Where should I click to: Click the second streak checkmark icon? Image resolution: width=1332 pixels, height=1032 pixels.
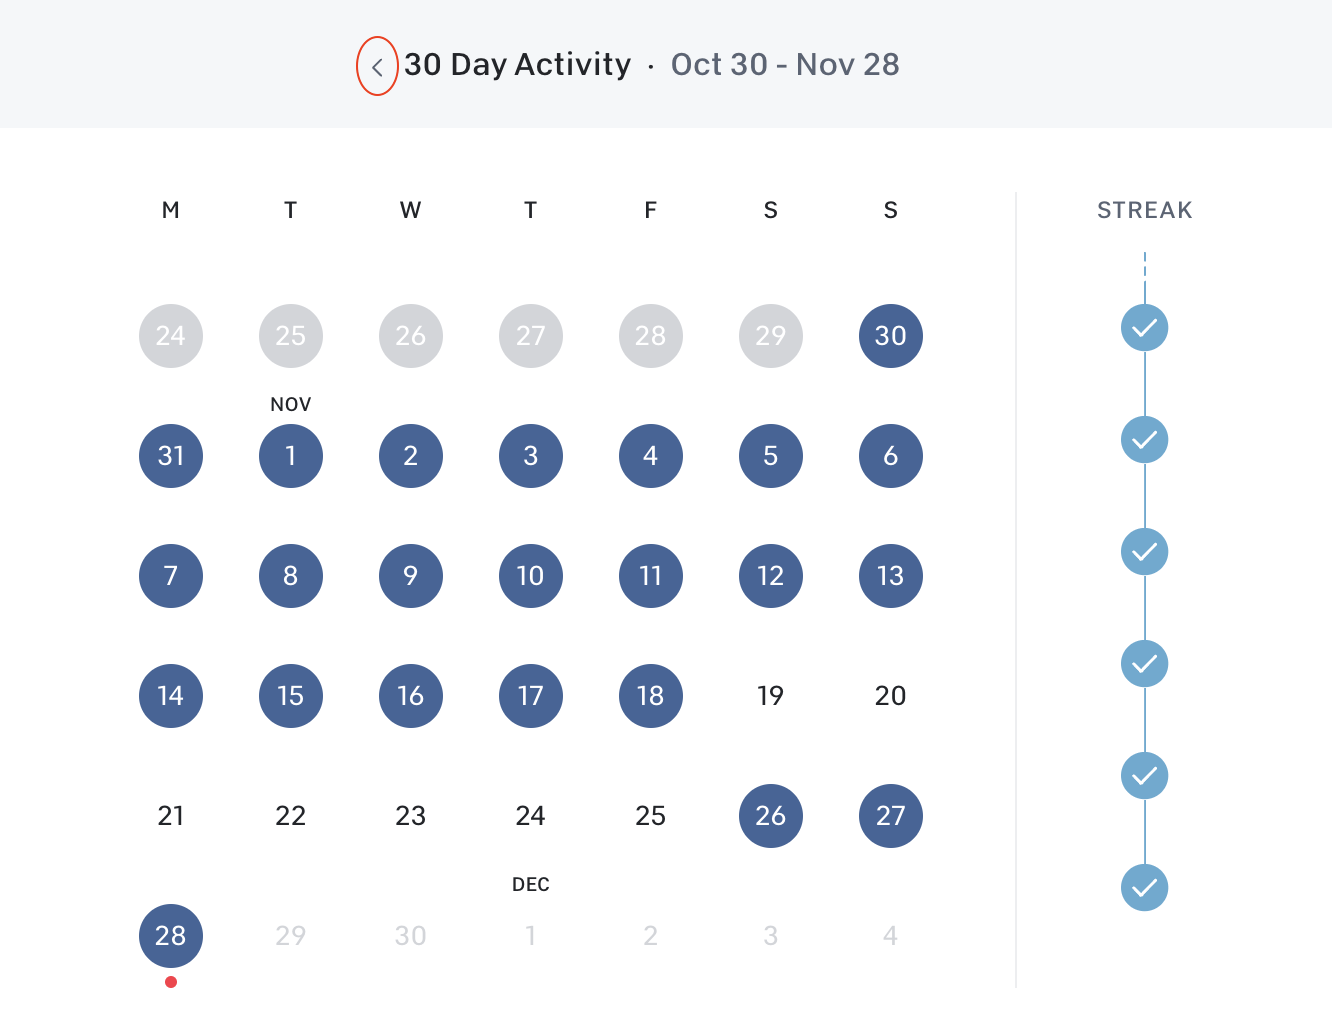point(1144,440)
